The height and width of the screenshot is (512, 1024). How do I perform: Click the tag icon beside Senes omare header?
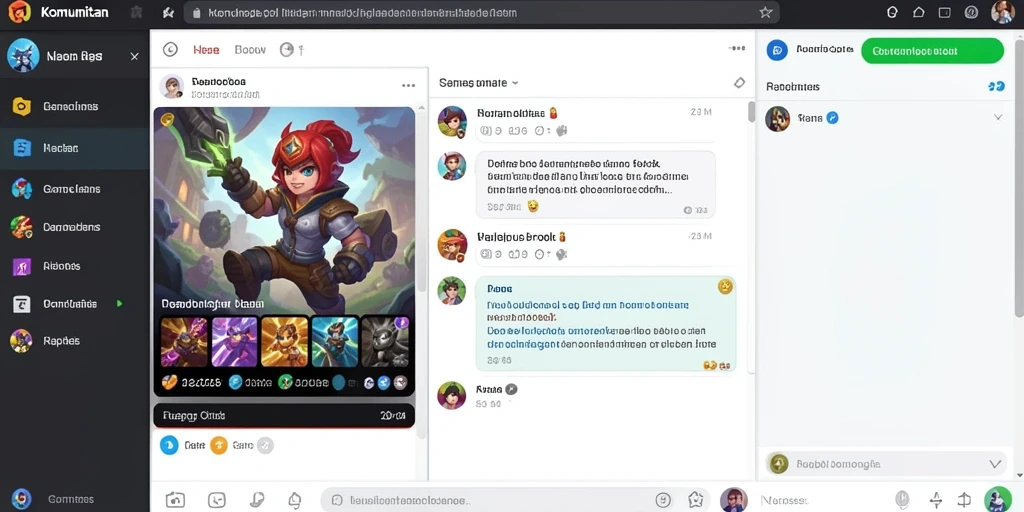click(739, 82)
